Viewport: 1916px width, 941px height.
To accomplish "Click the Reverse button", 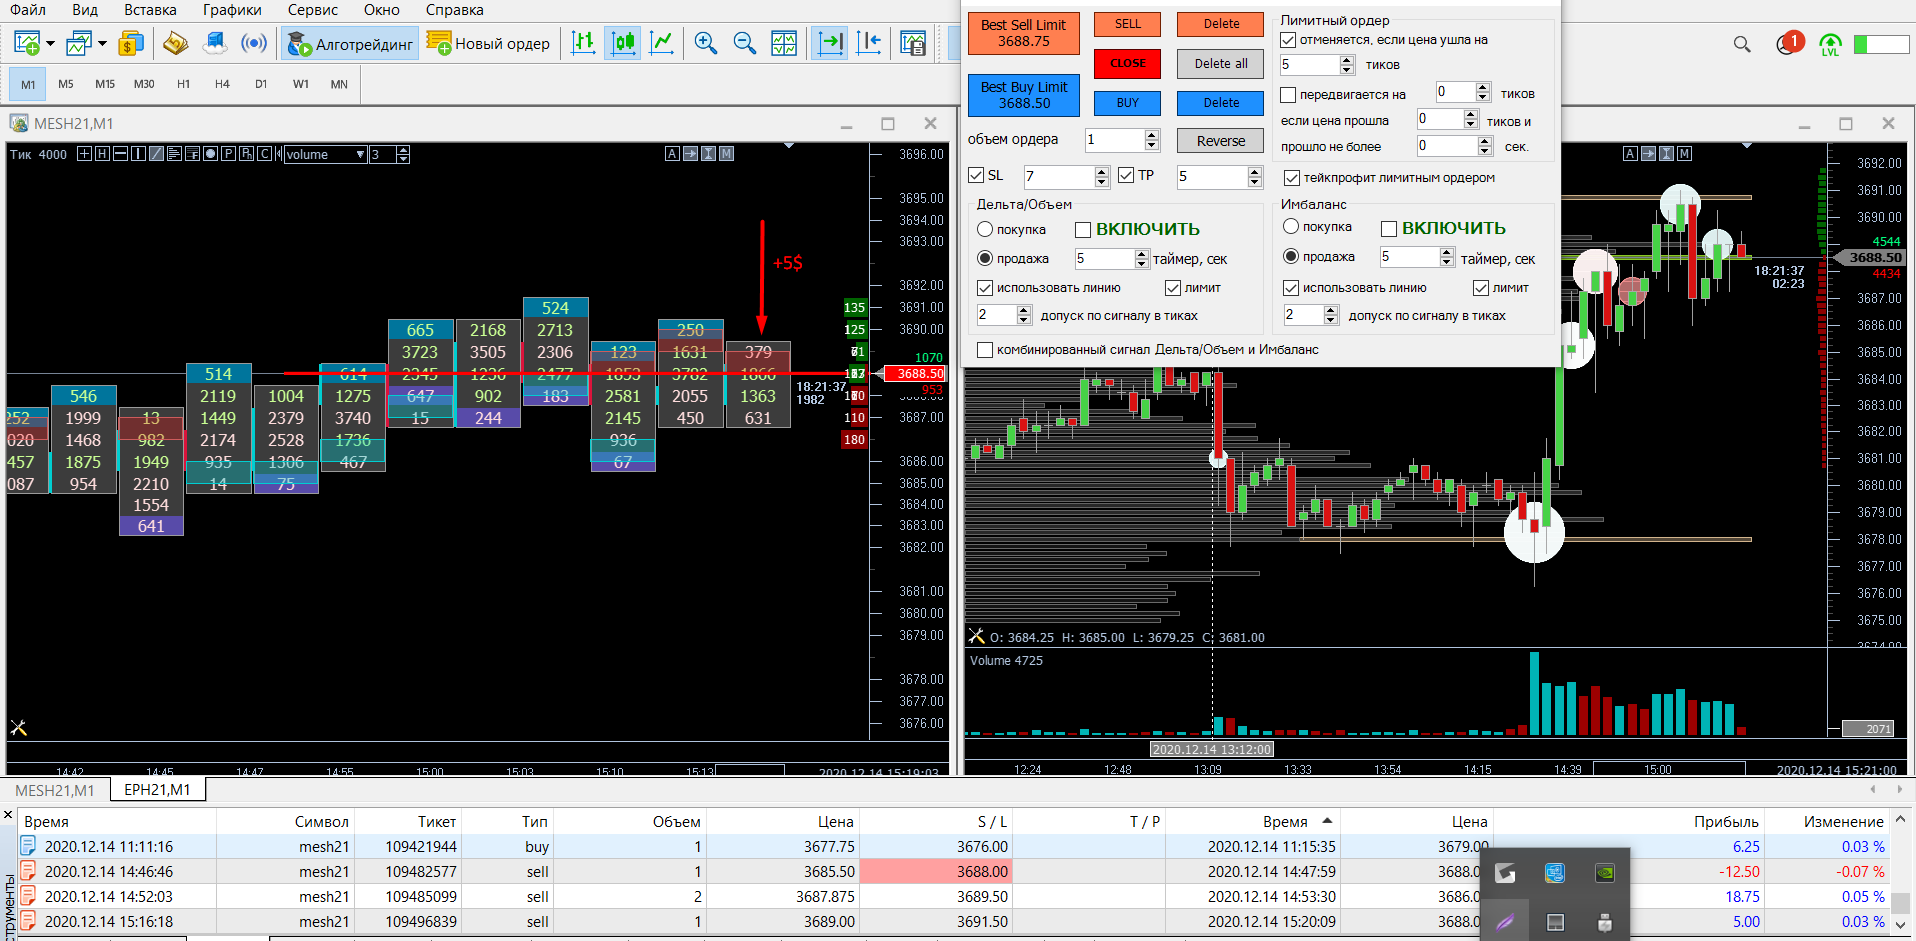I will point(1221,141).
